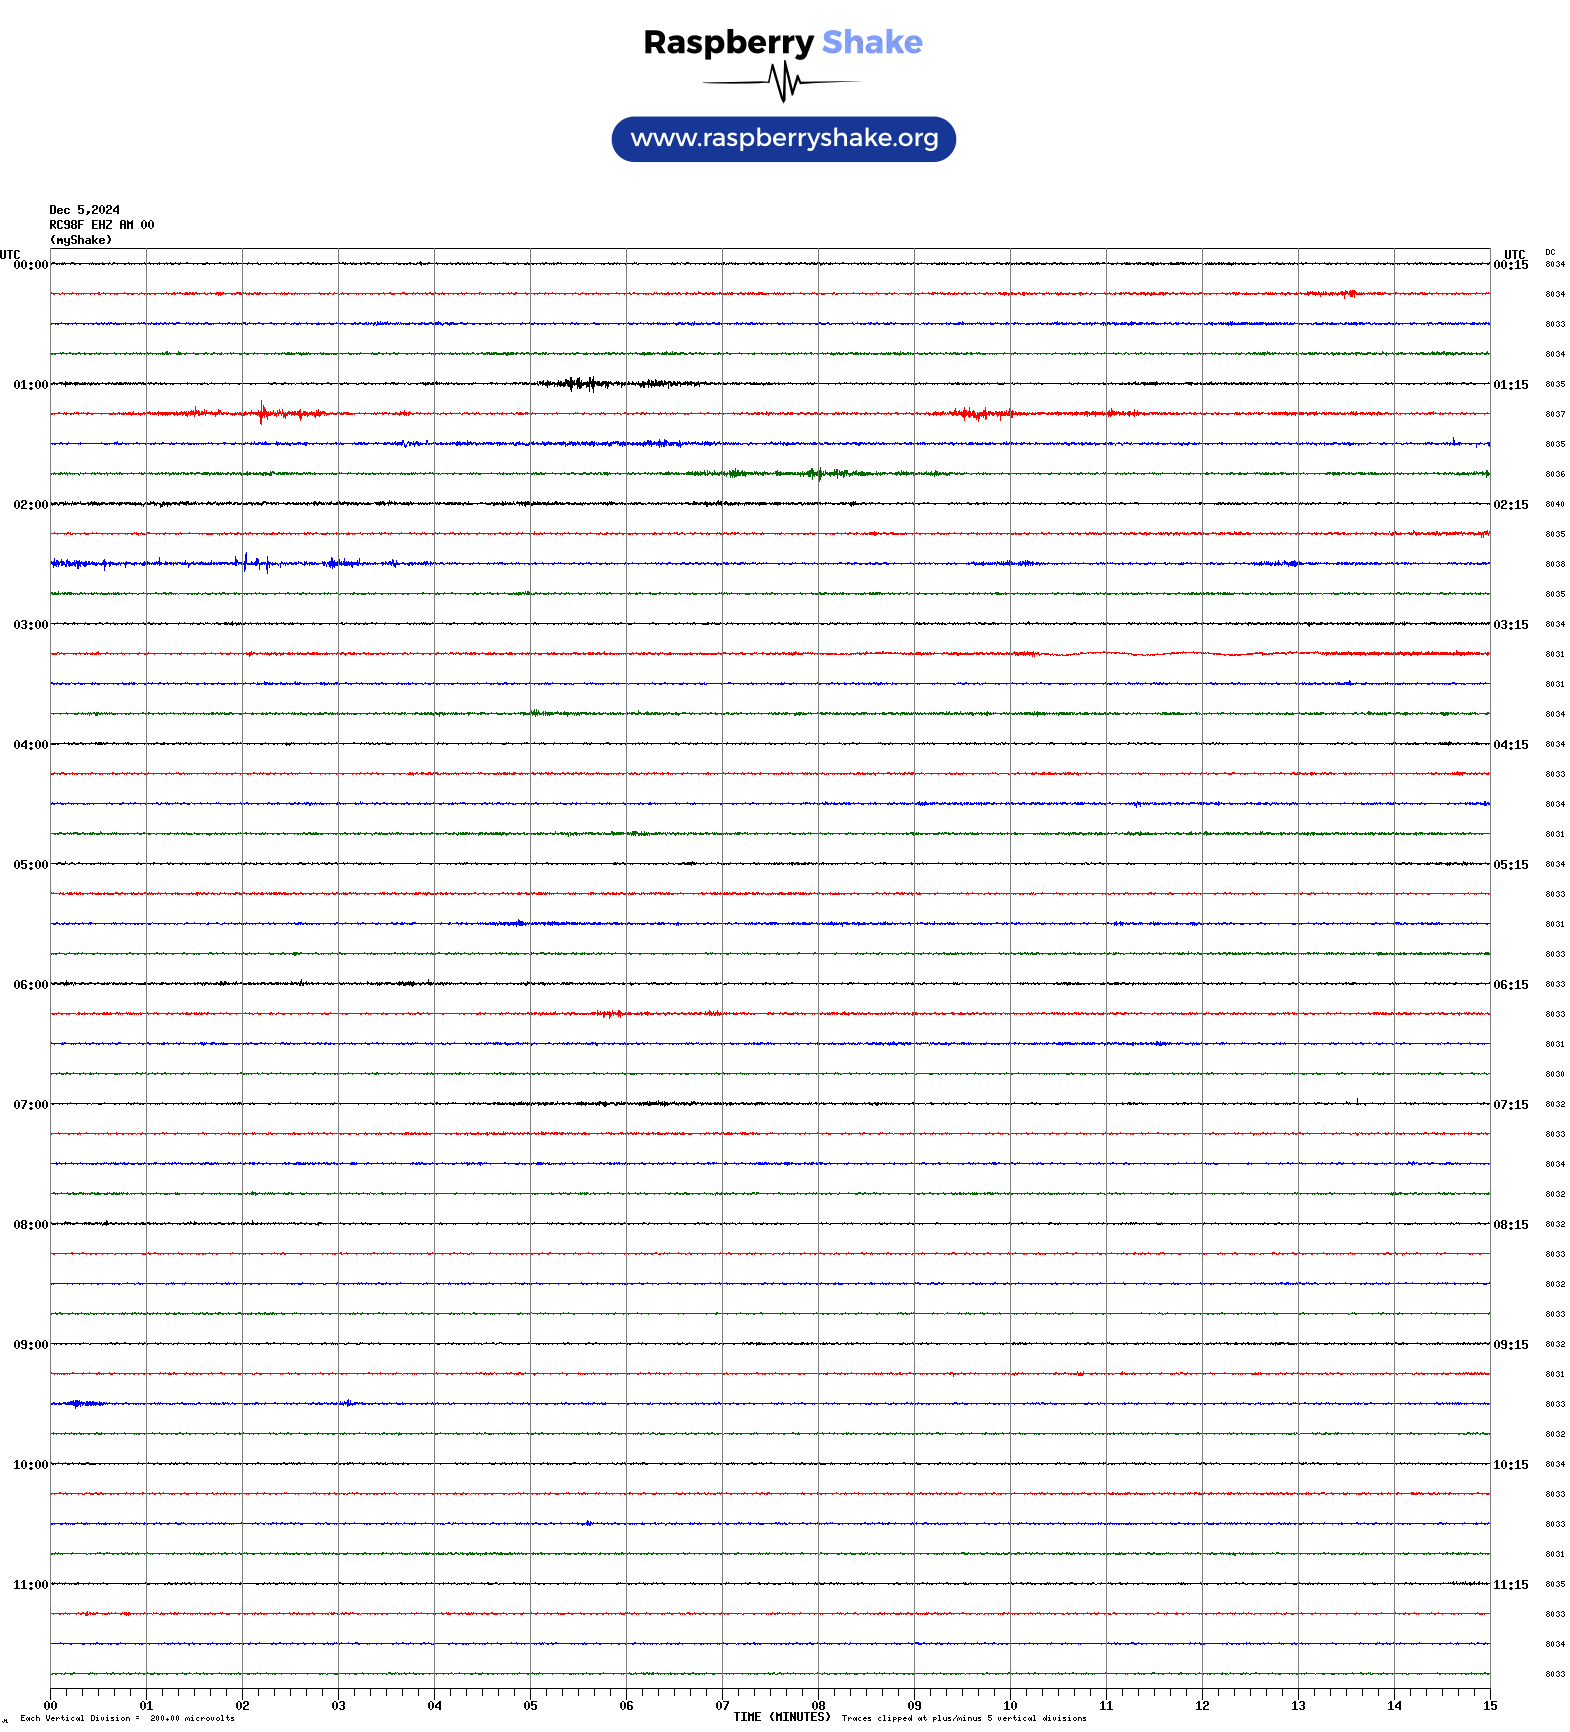The image size is (1570, 1732).
Task: Click the DC offset value 8036
Action: coord(1555,474)
